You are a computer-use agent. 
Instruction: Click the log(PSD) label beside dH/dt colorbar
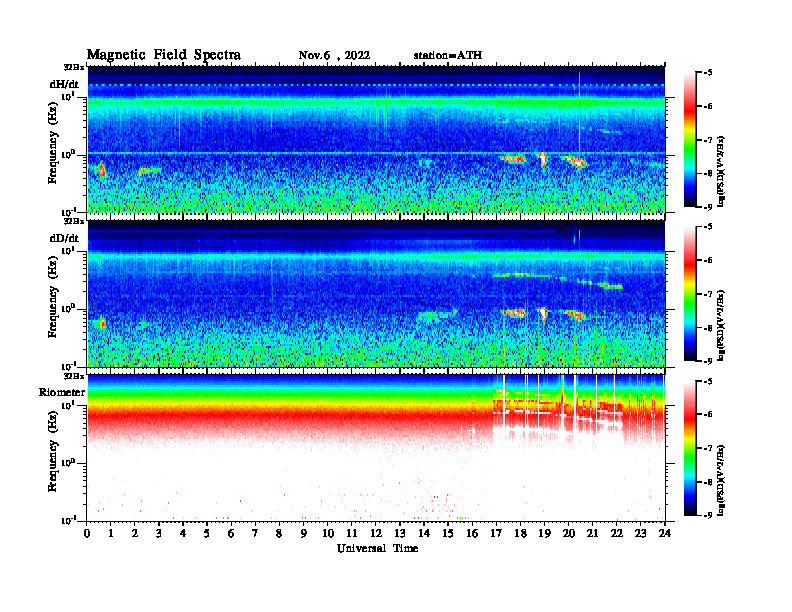click(721, 171)
